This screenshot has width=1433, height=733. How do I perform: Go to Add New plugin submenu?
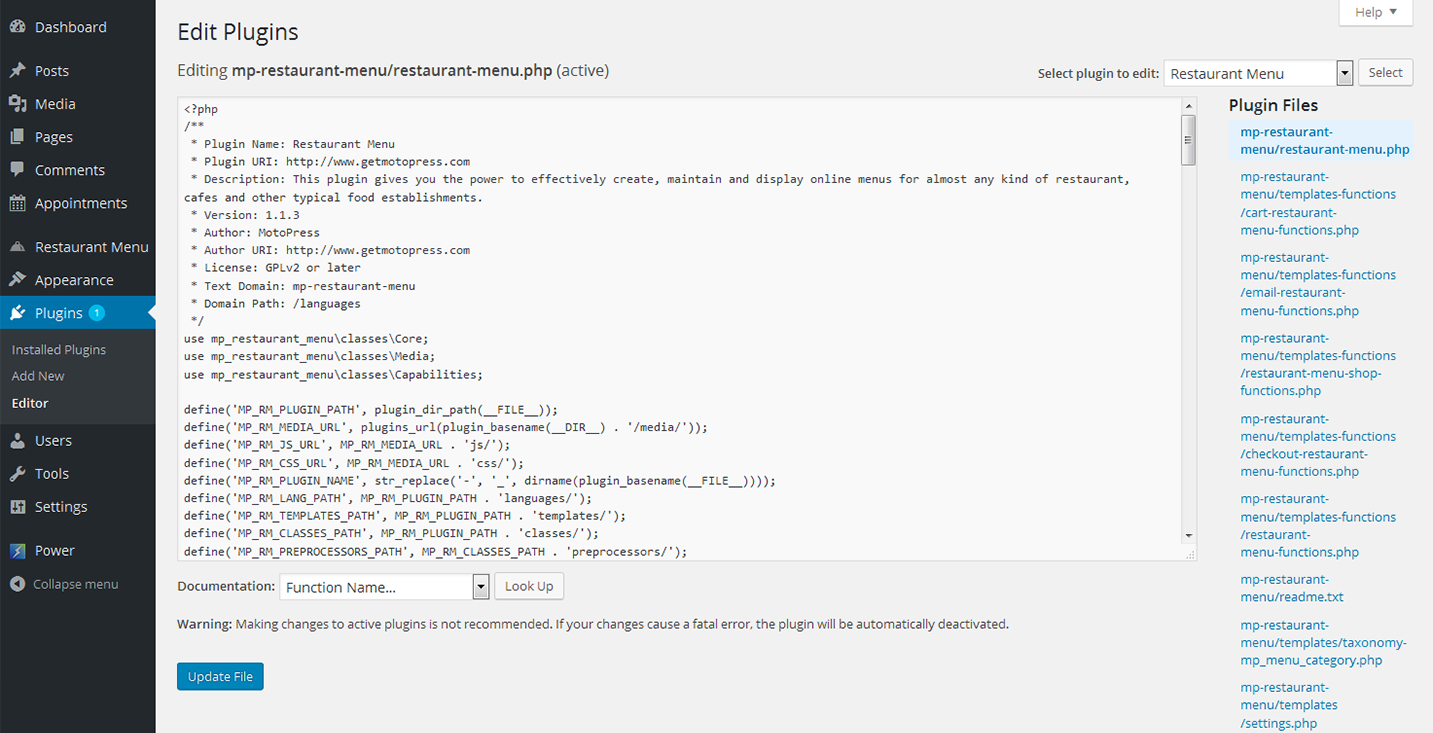click(38, 376)
